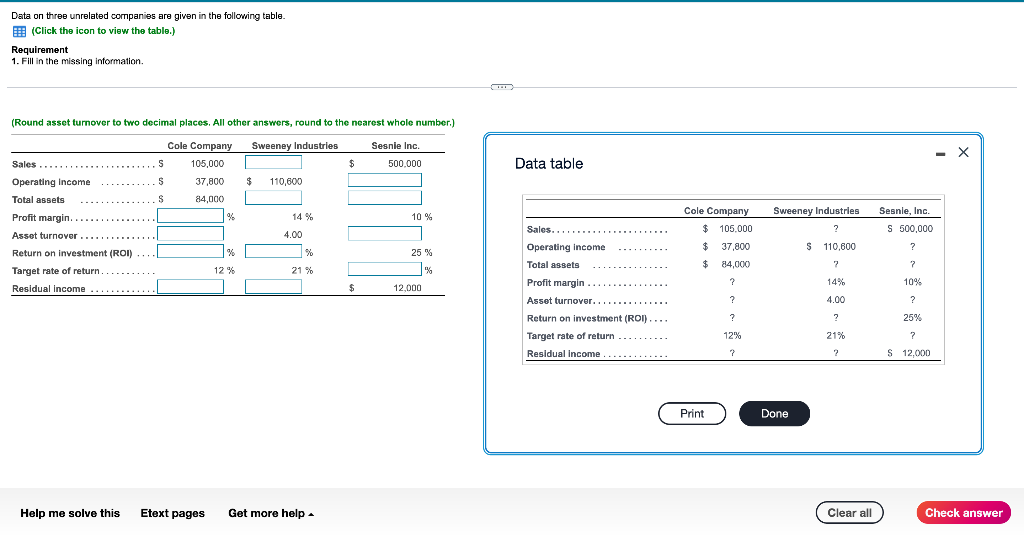
Task: Open Help me solve this
Action: coord(70,513)
